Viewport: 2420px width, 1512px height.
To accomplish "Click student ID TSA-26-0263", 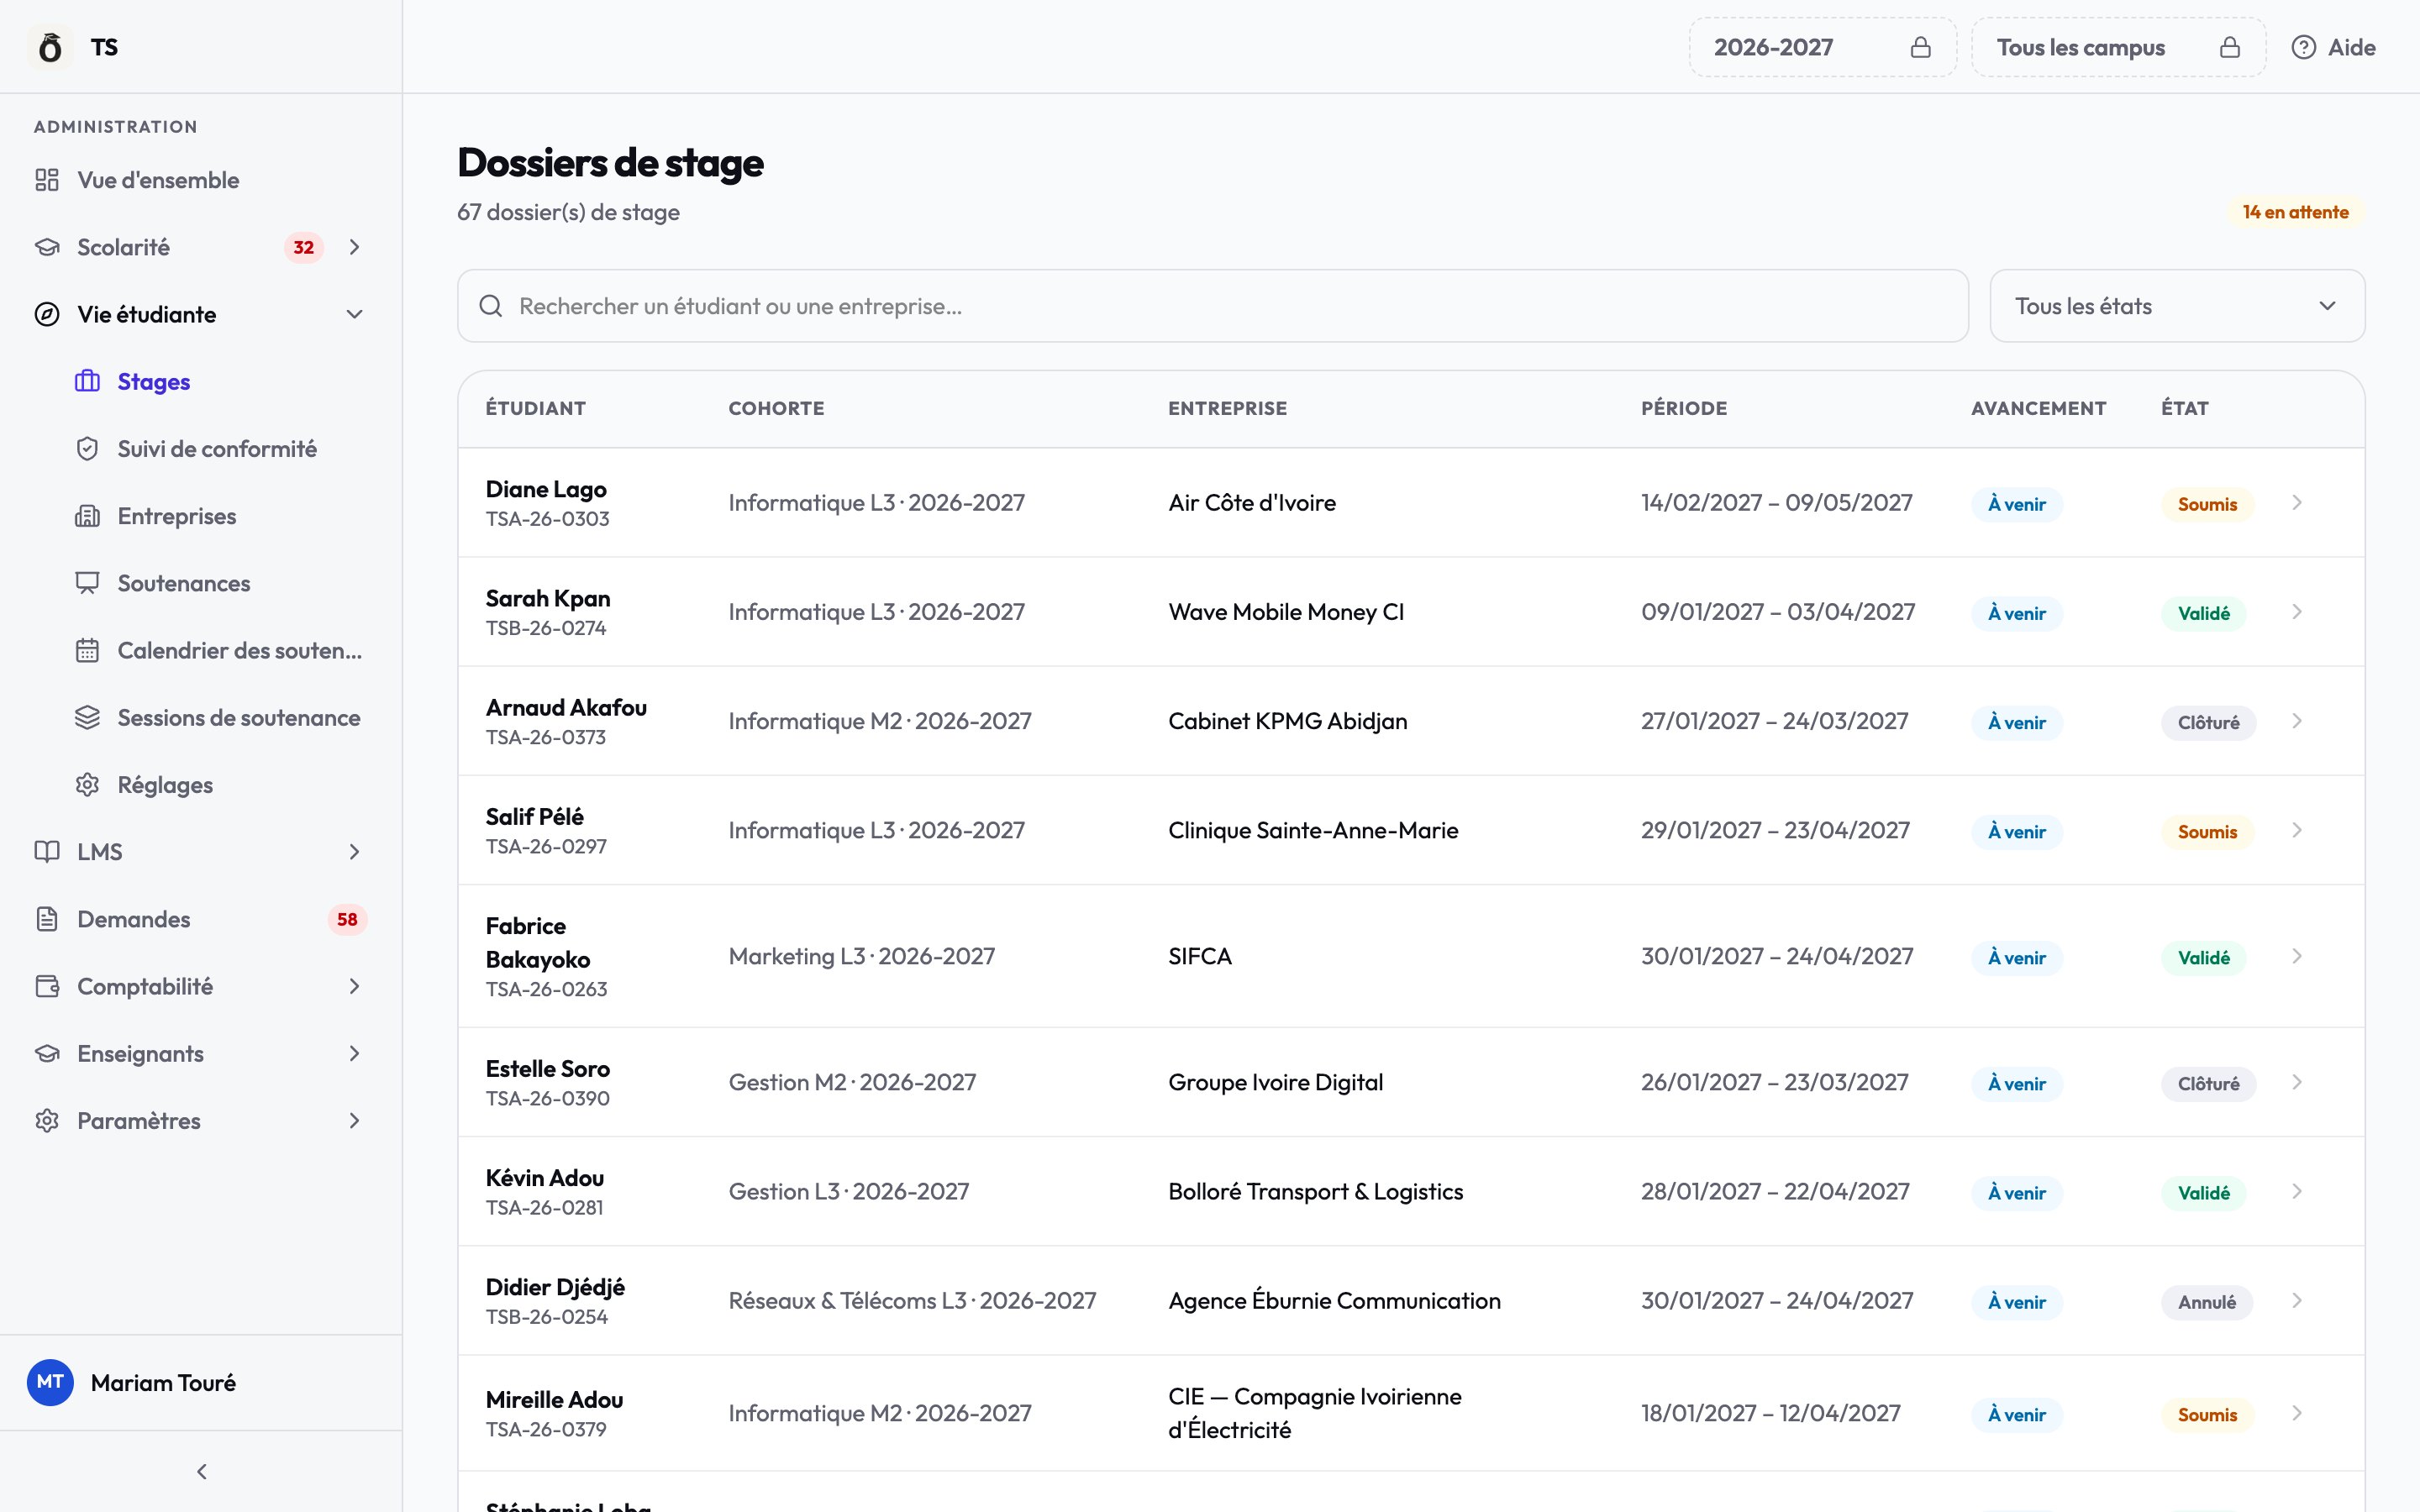I will 546,989.
